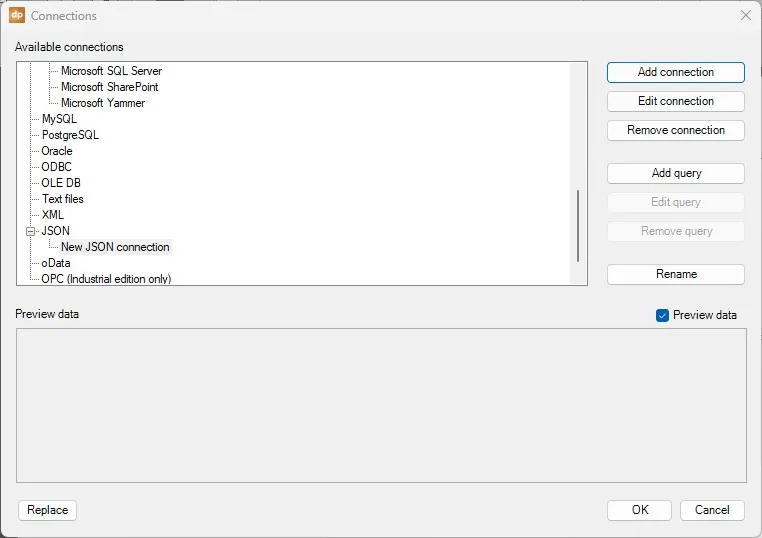Image resolution: width=762 pixels, height=538 pixels.
Task: Click the Add query button
Action: [675, 174]
